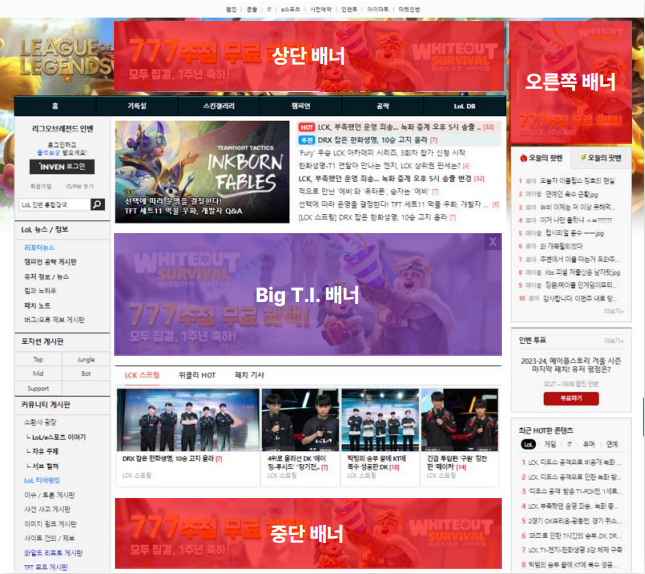Open 와일드 리프트 게시판 link
The width and height of the screenshot is (645, 574).
coord(53,553)
